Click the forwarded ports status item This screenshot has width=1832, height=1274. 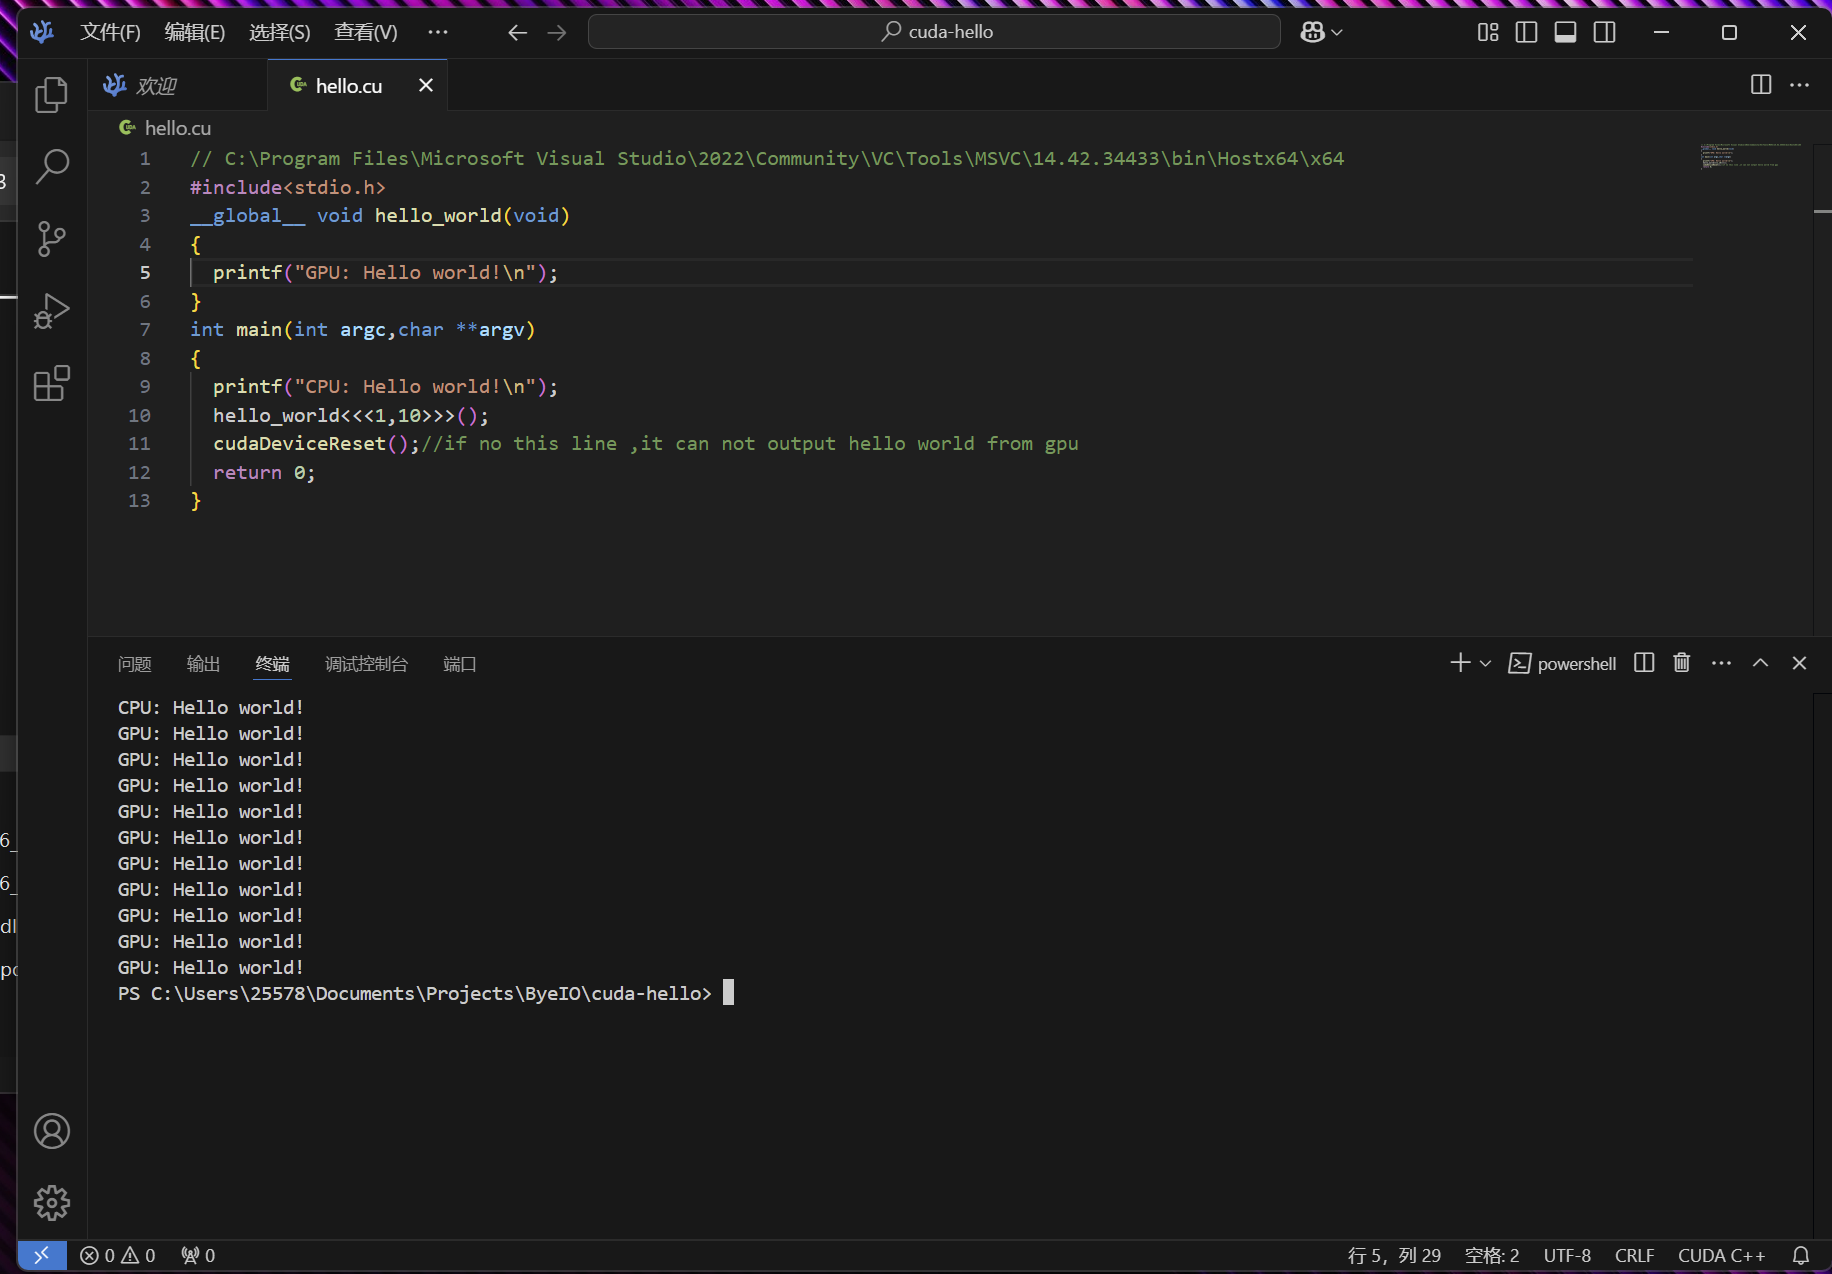coord(198,1255)
